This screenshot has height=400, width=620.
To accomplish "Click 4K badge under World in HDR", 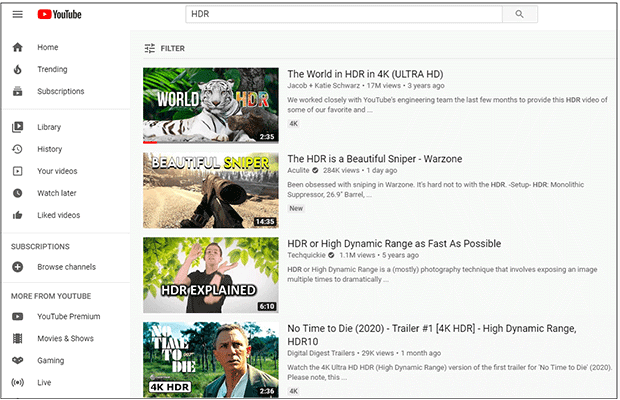I will (293, 124).
